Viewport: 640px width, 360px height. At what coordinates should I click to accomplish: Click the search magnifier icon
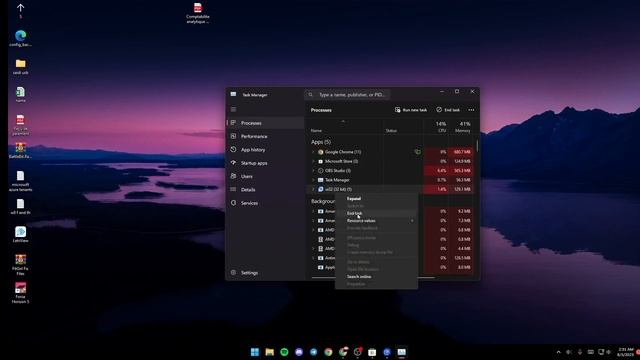[x=311, y=95]
